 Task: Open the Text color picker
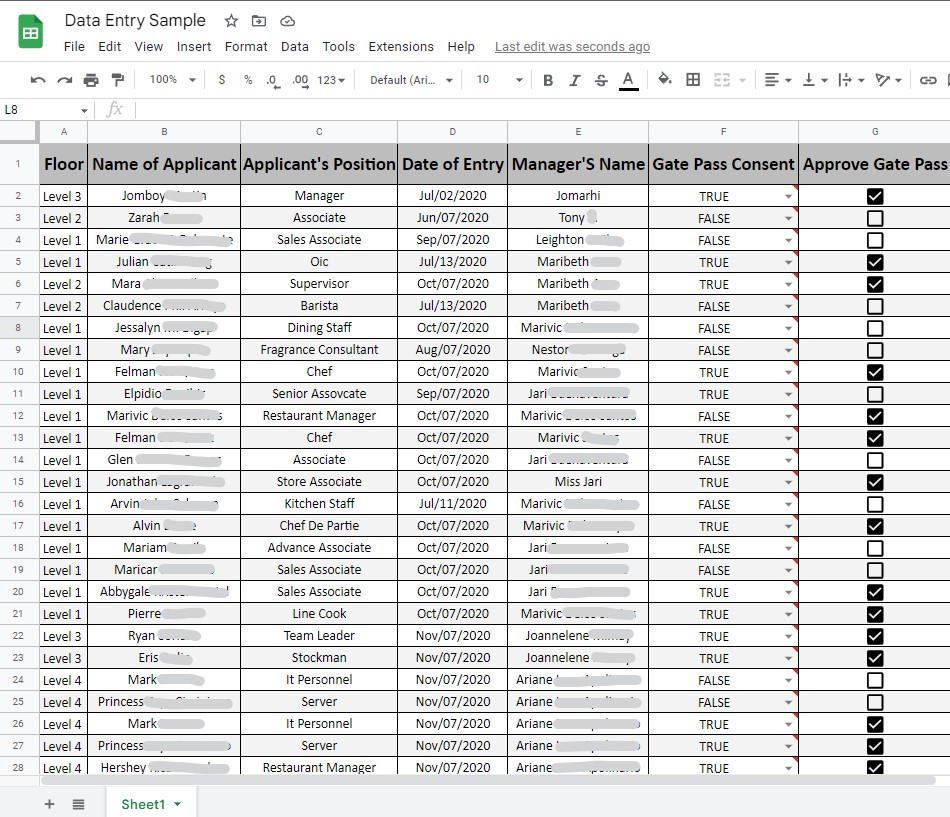click(x=628, y=81)
